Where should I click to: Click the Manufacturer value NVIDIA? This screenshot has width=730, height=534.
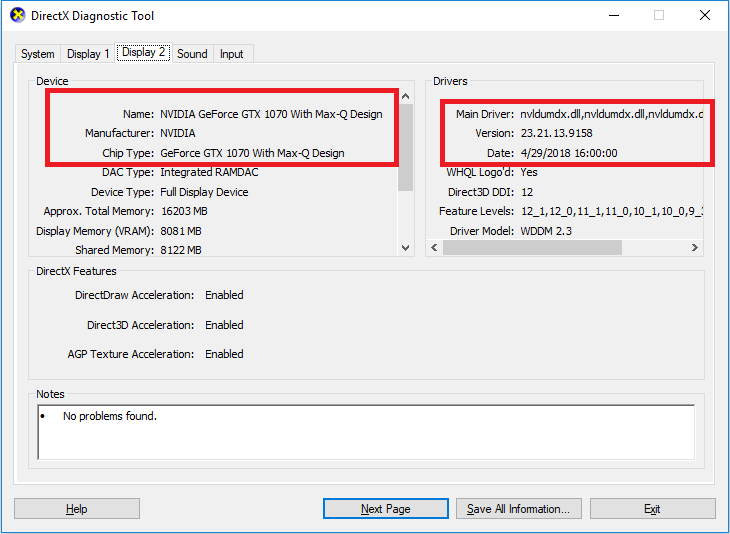pyautogui.click(x=178, y=134)
